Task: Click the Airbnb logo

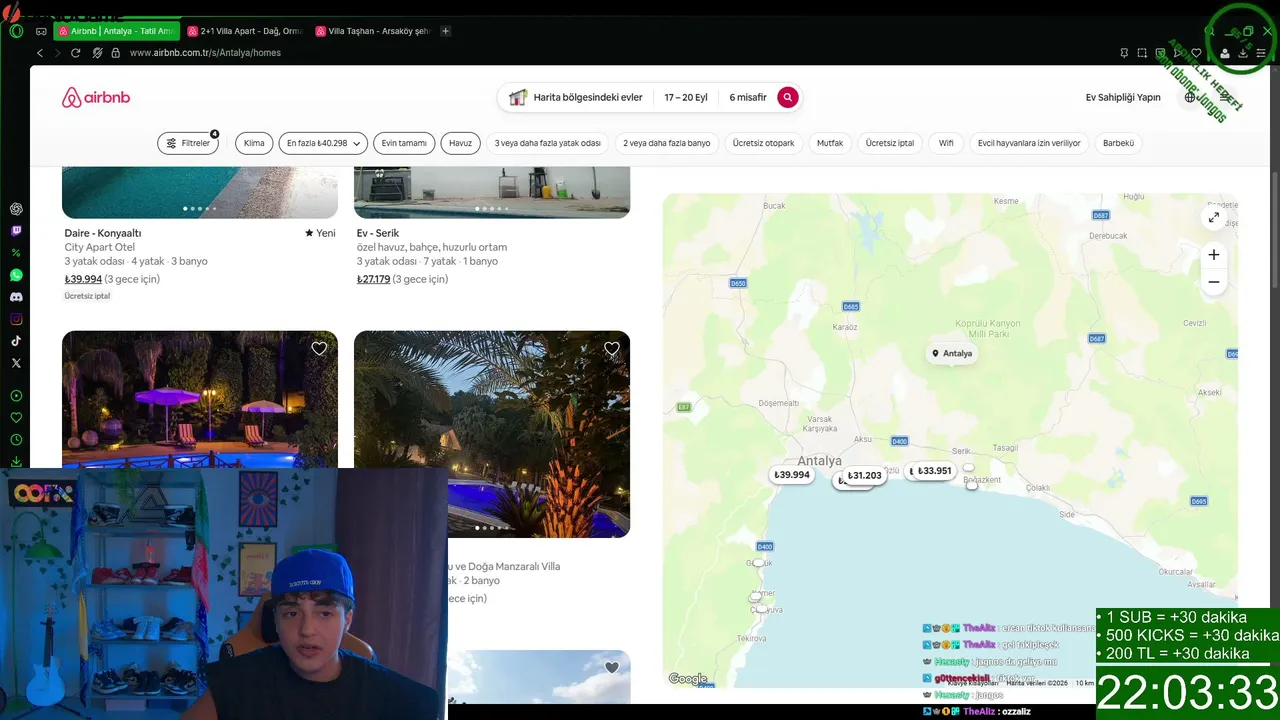Action: pos(96,97)
